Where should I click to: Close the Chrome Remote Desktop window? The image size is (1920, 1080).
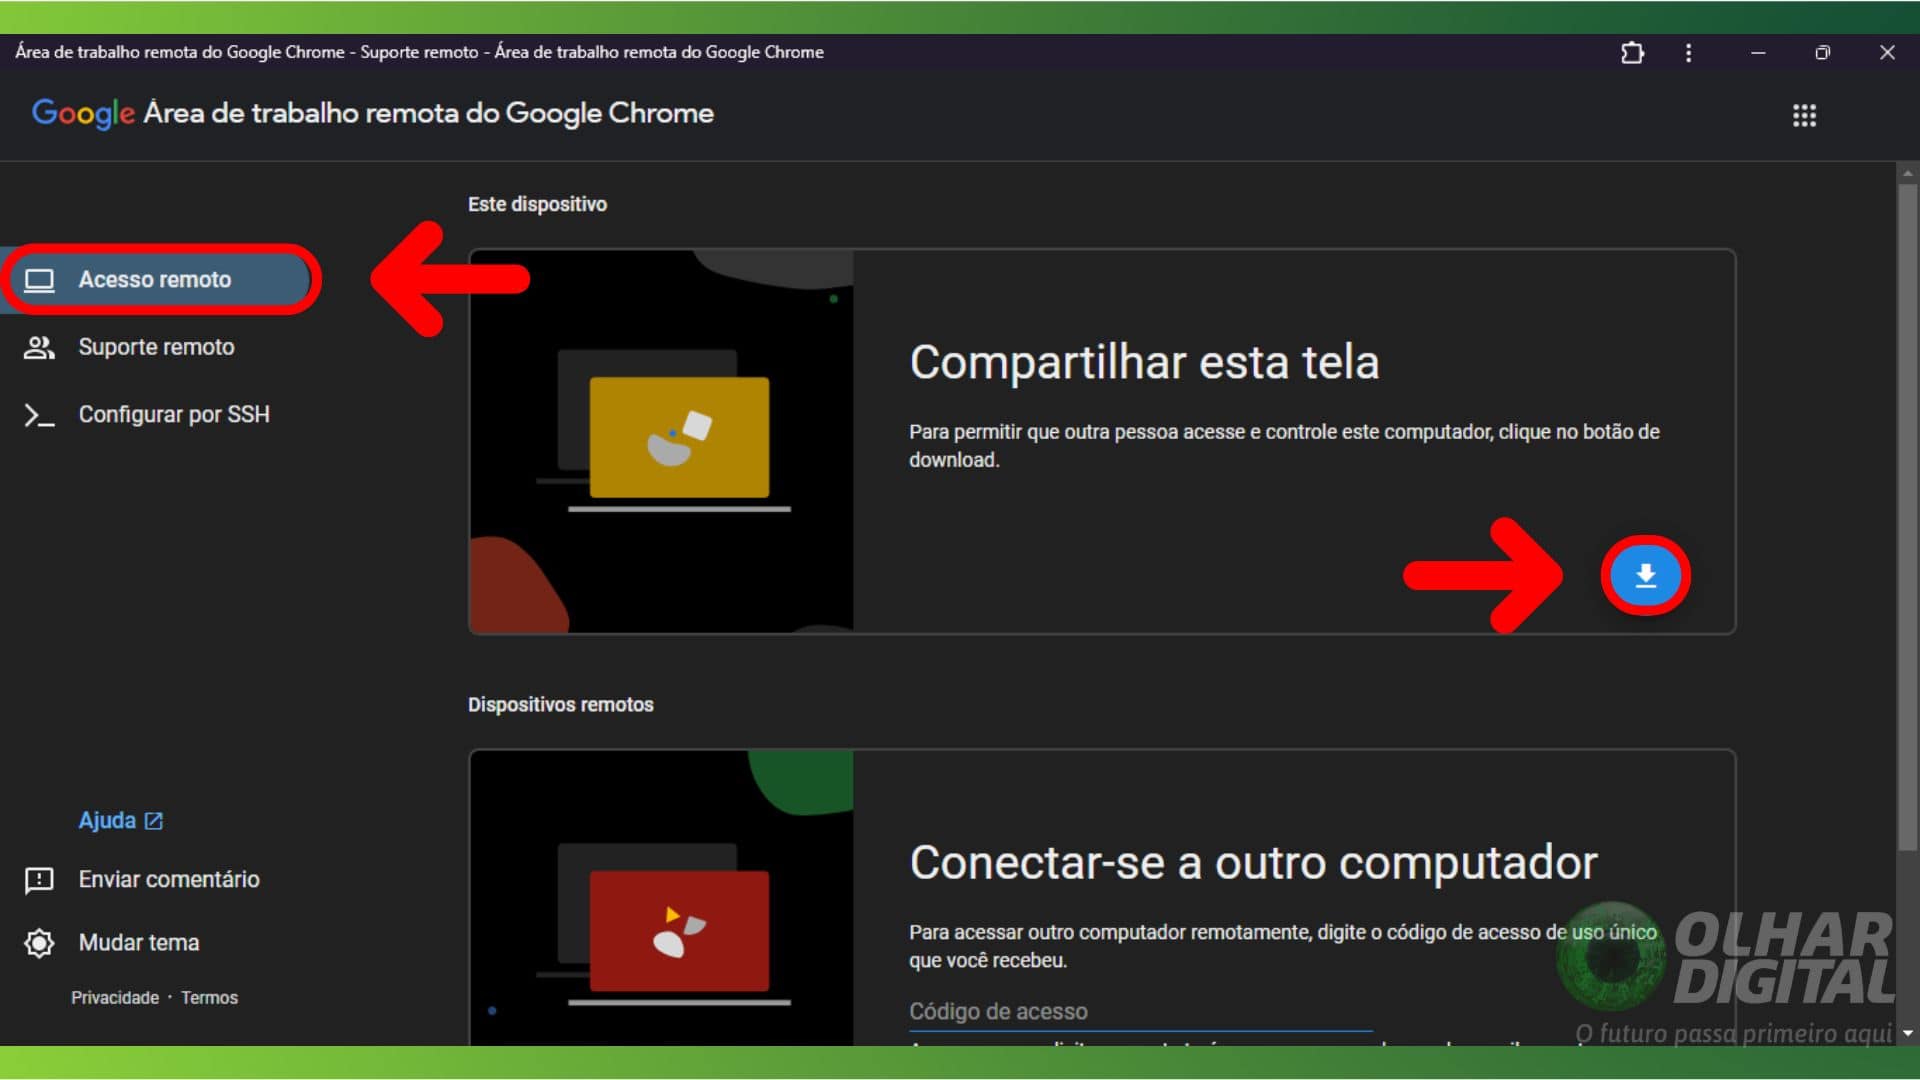(x=1887, y=53)
